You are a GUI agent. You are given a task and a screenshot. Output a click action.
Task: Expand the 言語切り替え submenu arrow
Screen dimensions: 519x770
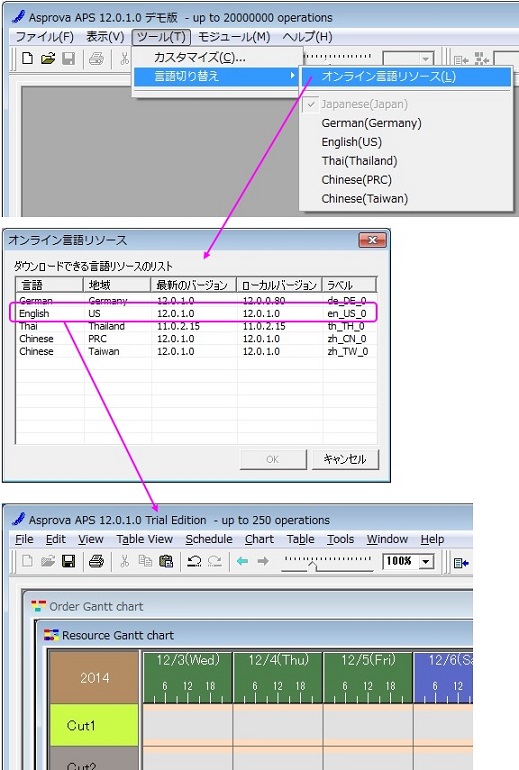click(x=293, y=76)
